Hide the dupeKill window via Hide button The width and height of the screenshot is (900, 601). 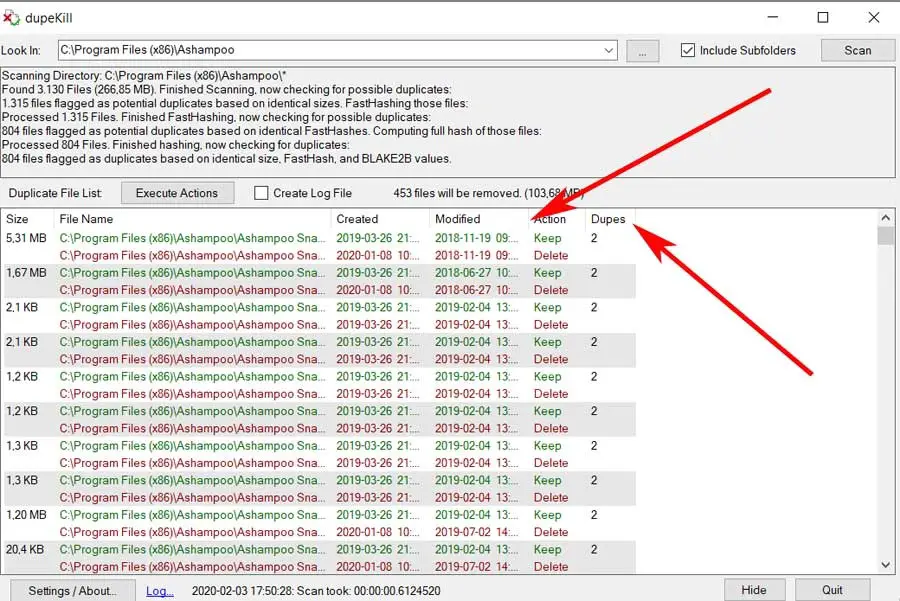click(x=753, y=590)
